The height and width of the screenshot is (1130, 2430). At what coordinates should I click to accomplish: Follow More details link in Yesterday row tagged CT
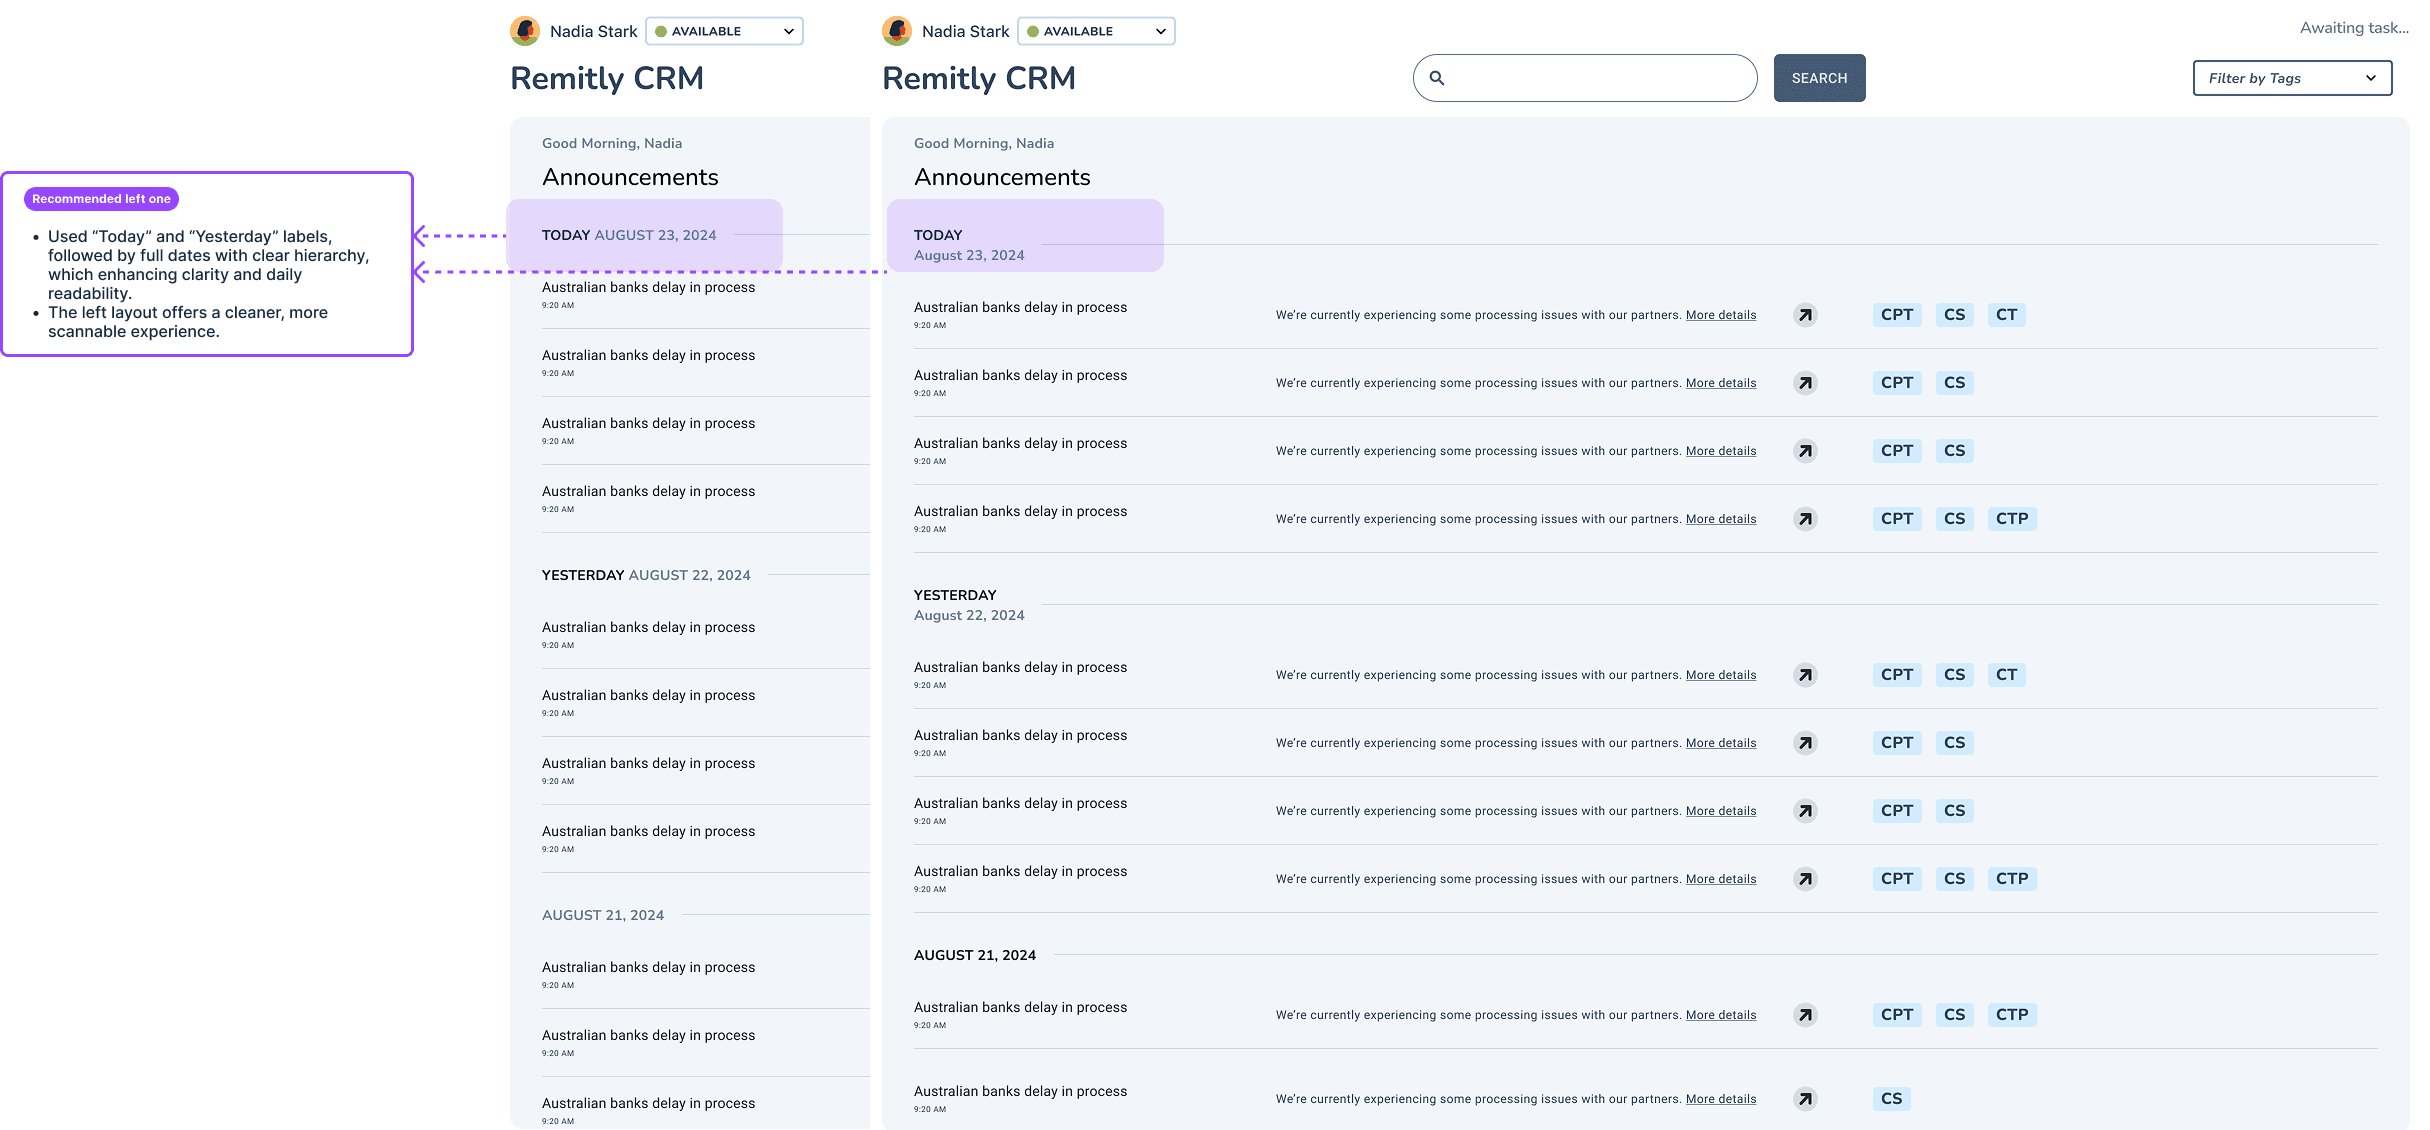coord(1721,675)
